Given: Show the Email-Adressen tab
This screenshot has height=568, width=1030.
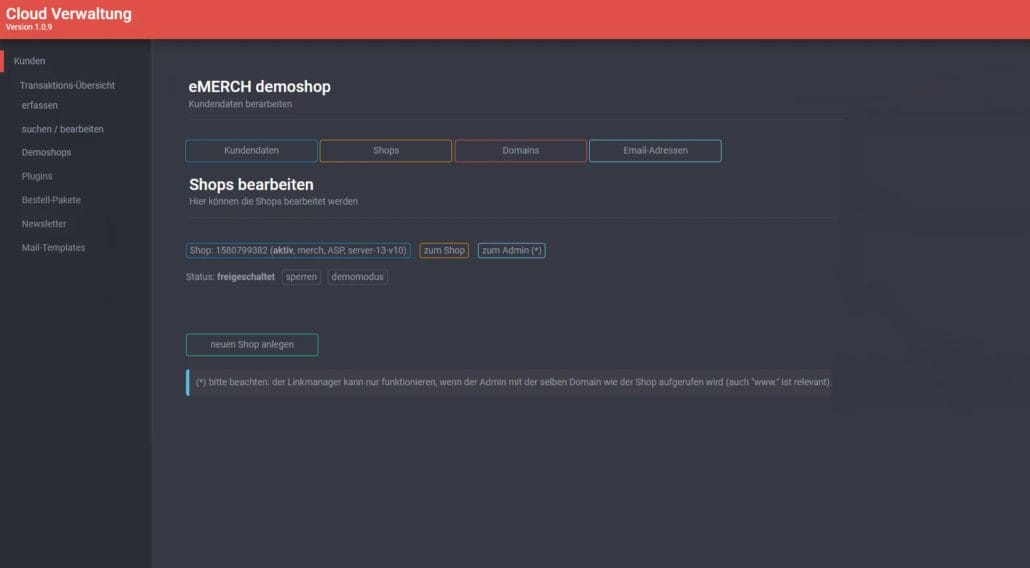Looking at the screenshot, I should point(655,151).
